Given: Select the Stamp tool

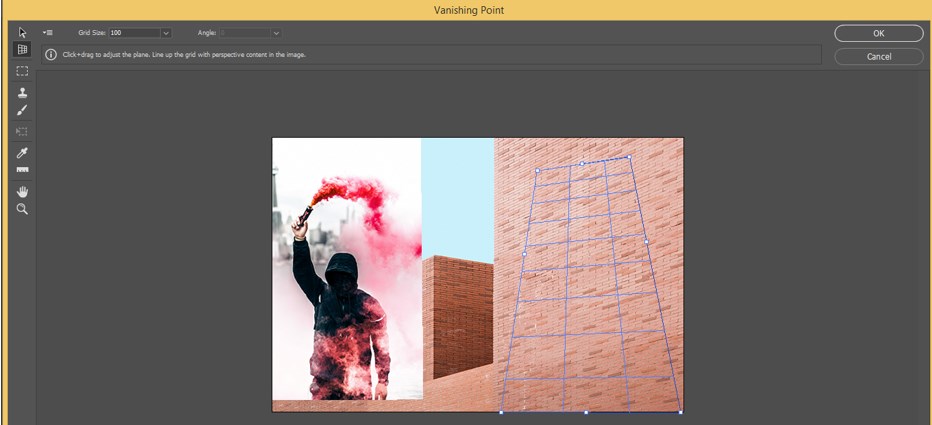Looking at the screenshot, I should click(x=22, y=93).
